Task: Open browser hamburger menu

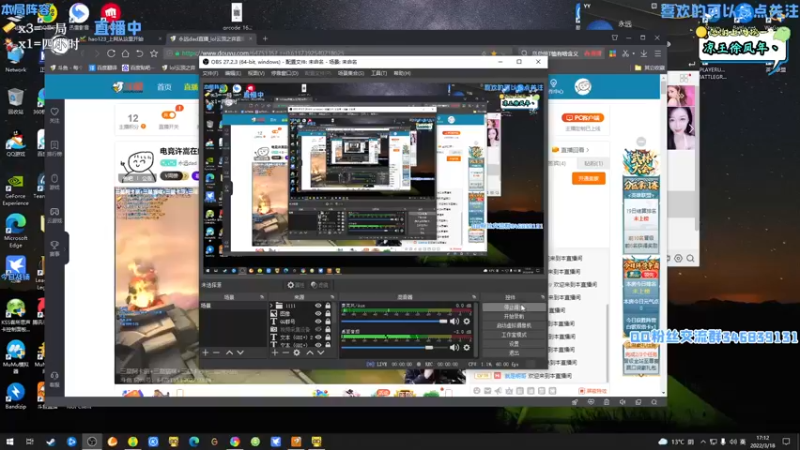Action: click(658, 53)
